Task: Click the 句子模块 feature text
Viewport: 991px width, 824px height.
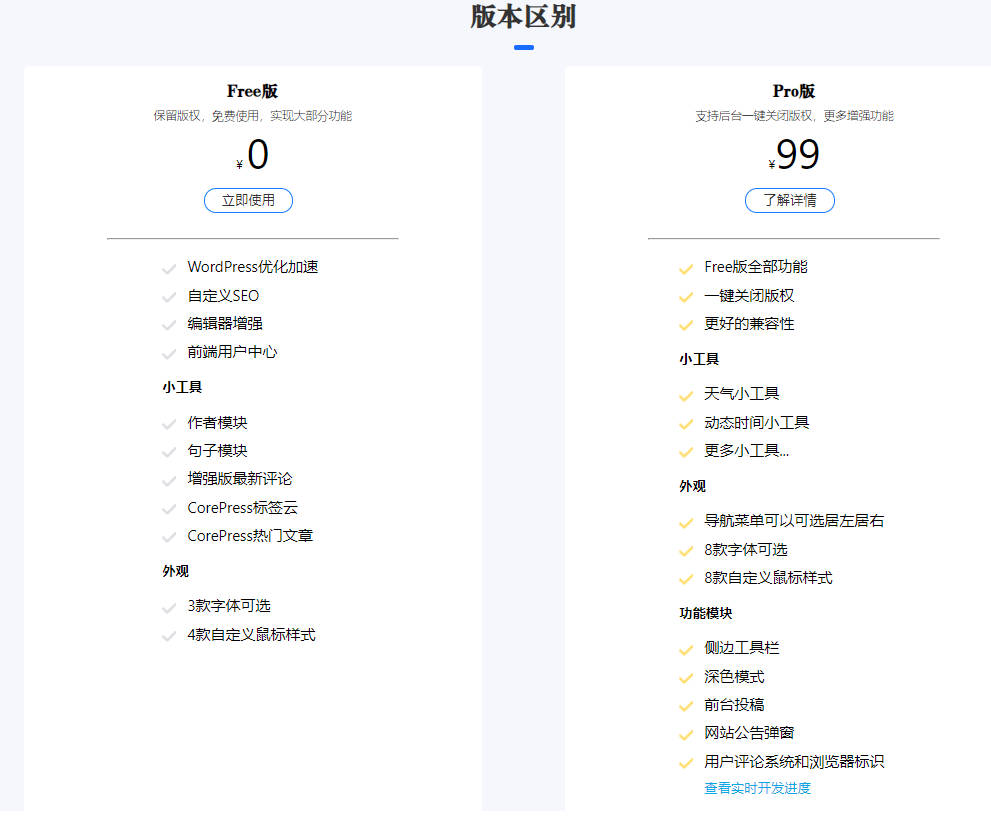Action: click(x=217, y=451)
